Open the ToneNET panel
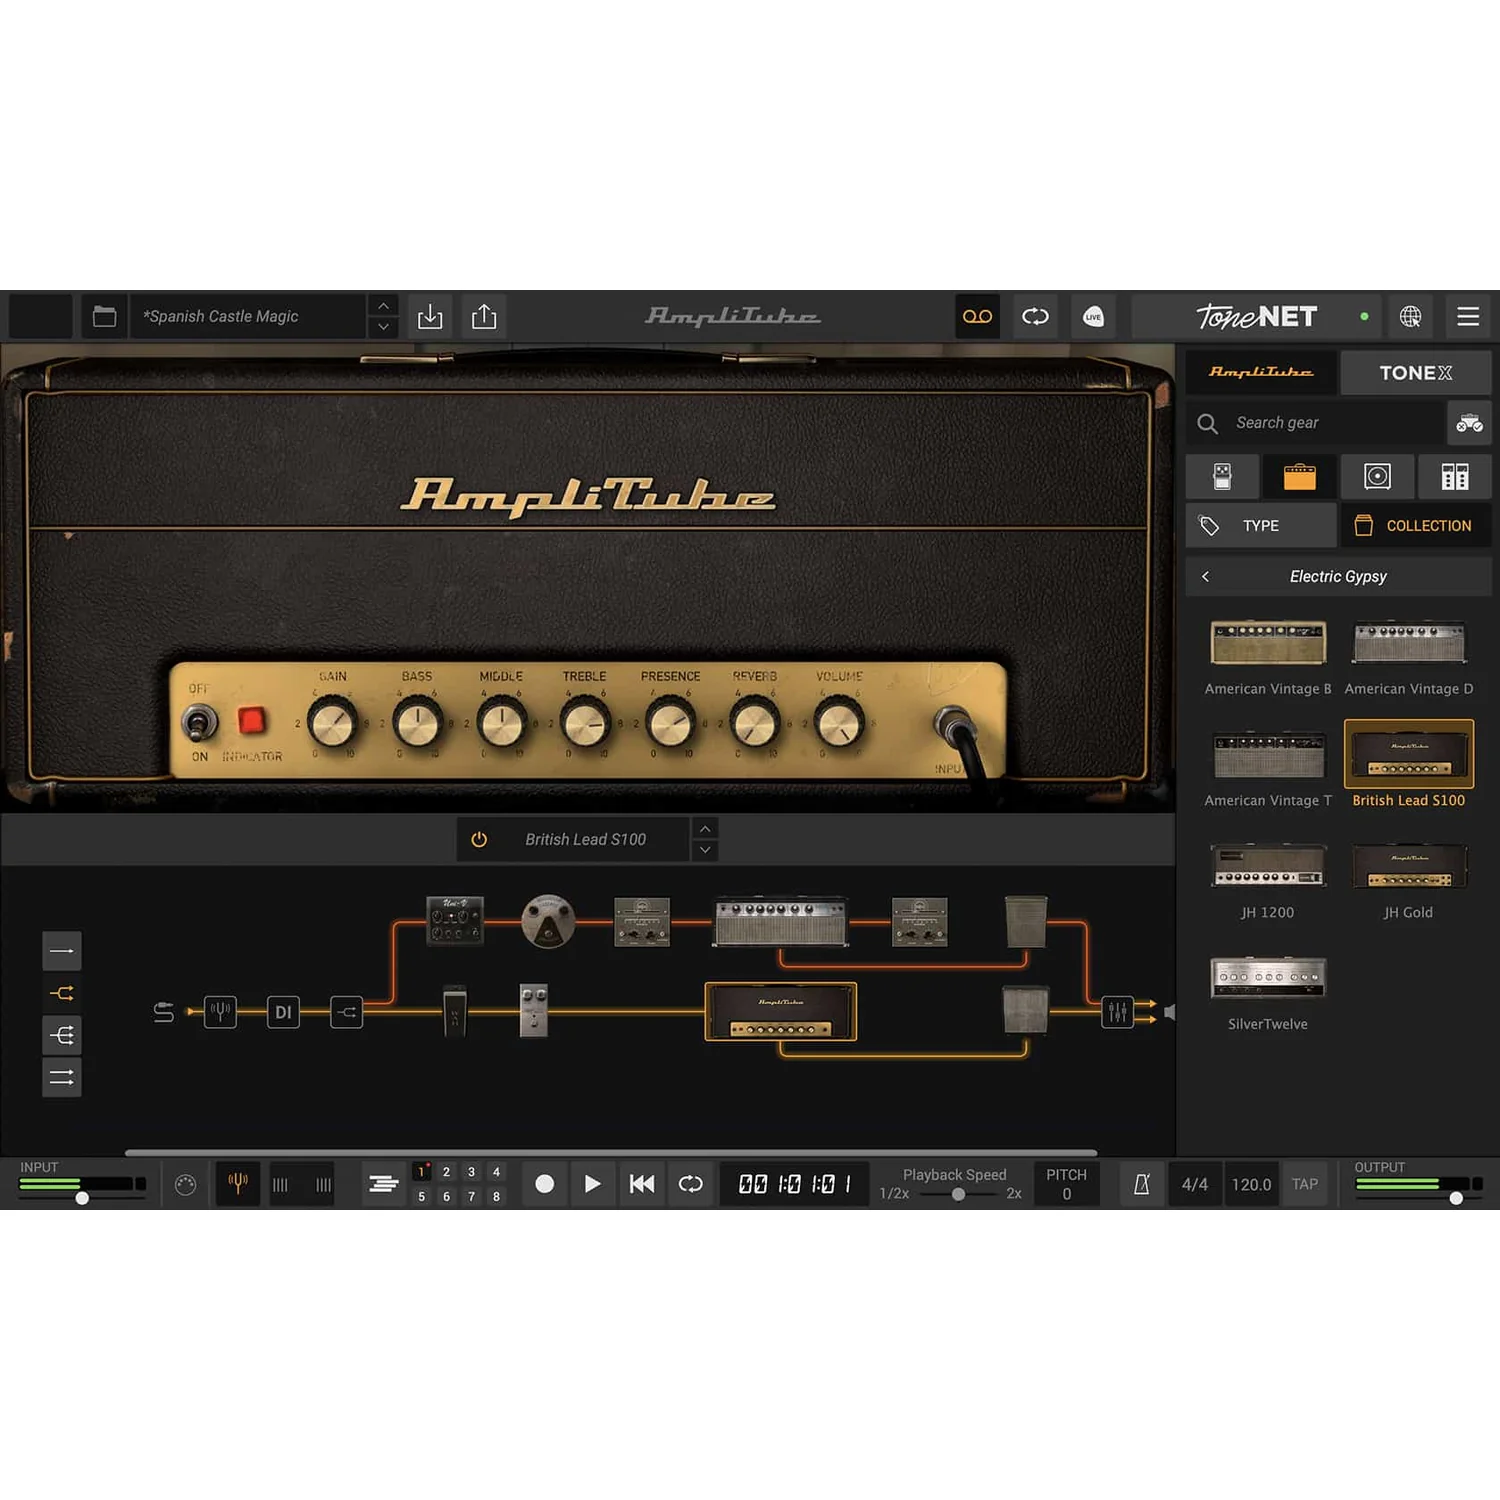 [1257, 317]
